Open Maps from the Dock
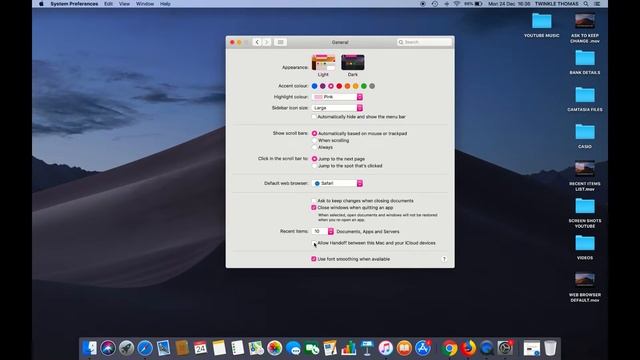The height and width of the screenshot is (360, 640). (x=256, y=348)
